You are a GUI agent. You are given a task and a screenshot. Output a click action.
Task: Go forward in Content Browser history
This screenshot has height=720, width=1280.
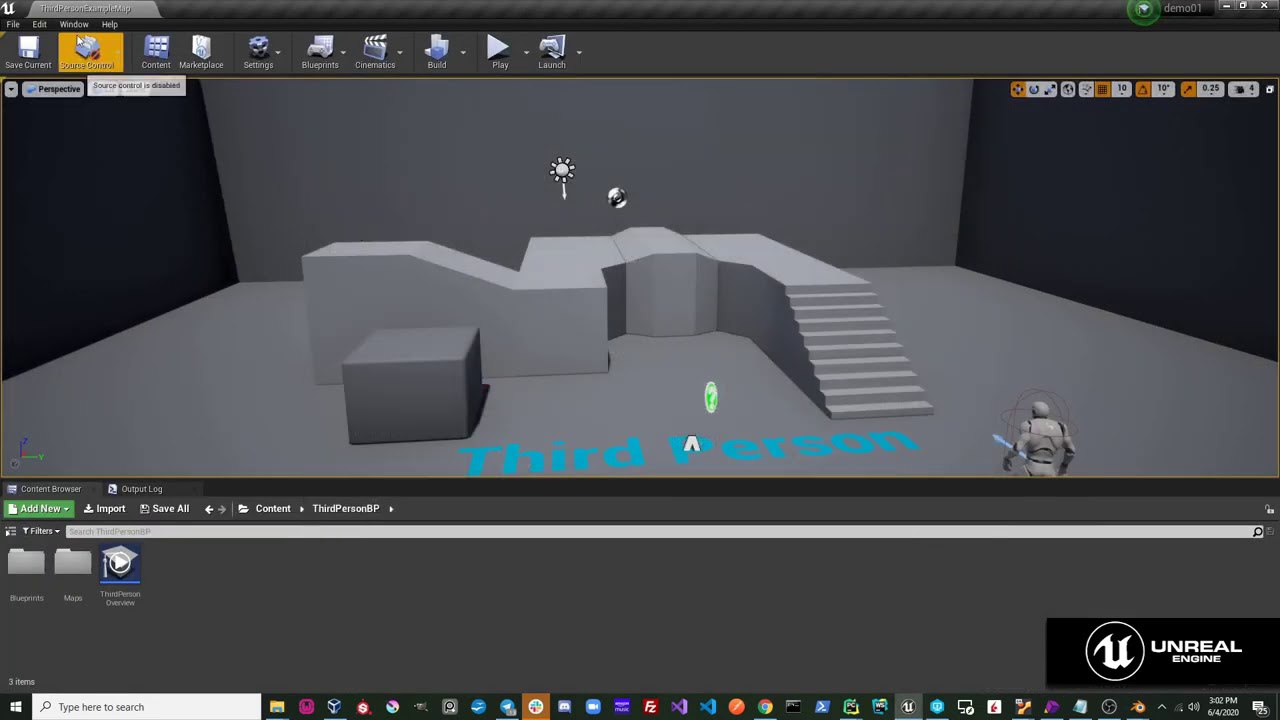pyautogui.click(x=222, y=509)
